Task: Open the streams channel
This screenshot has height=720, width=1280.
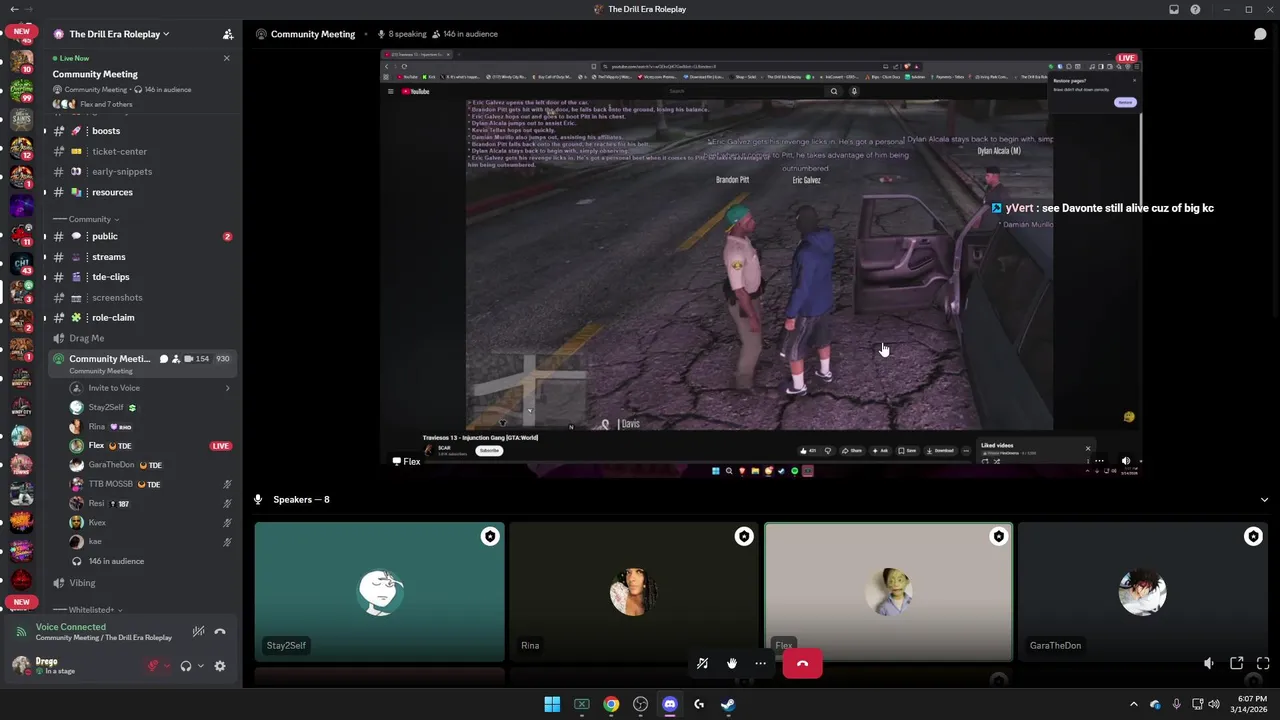Action: point(141,257)
